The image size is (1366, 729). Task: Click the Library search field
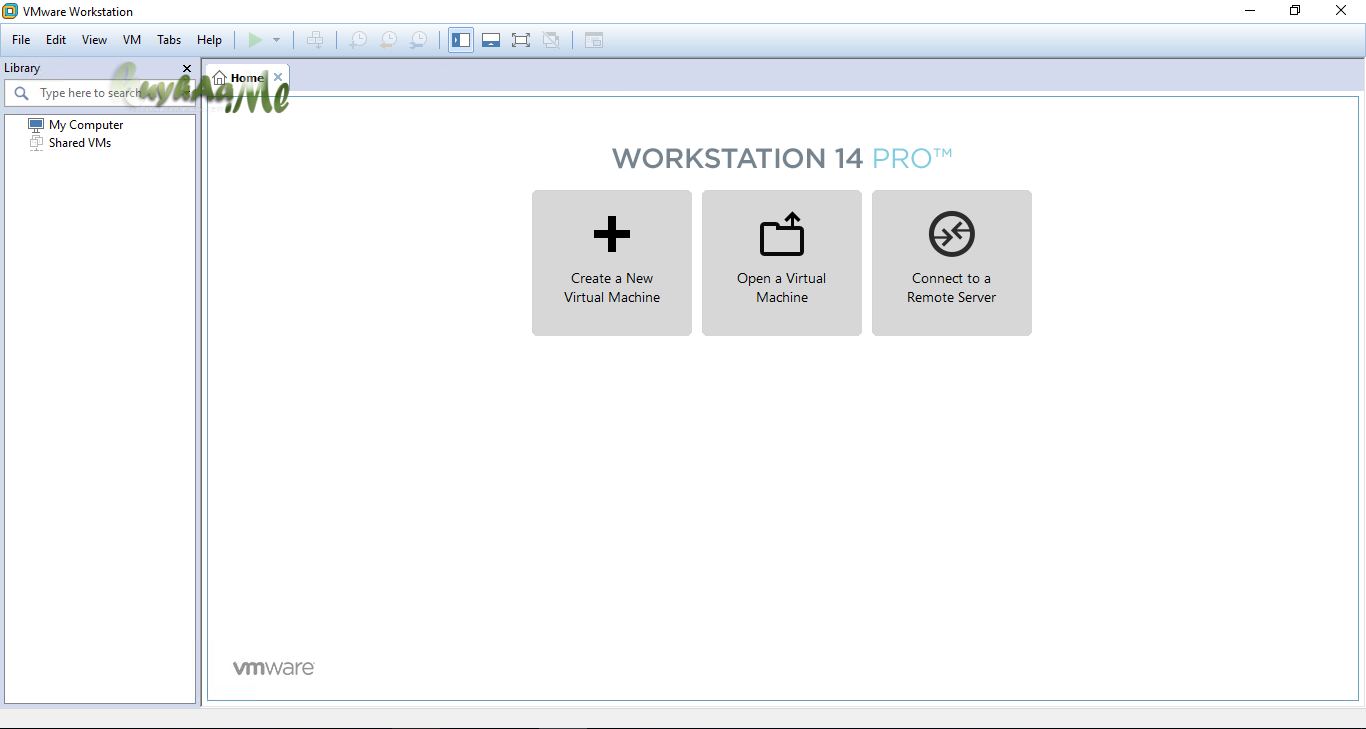click(x=100, y=93)
